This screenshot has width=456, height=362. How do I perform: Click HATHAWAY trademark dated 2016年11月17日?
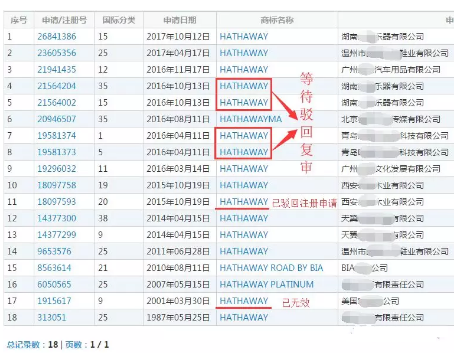(244, 69)
